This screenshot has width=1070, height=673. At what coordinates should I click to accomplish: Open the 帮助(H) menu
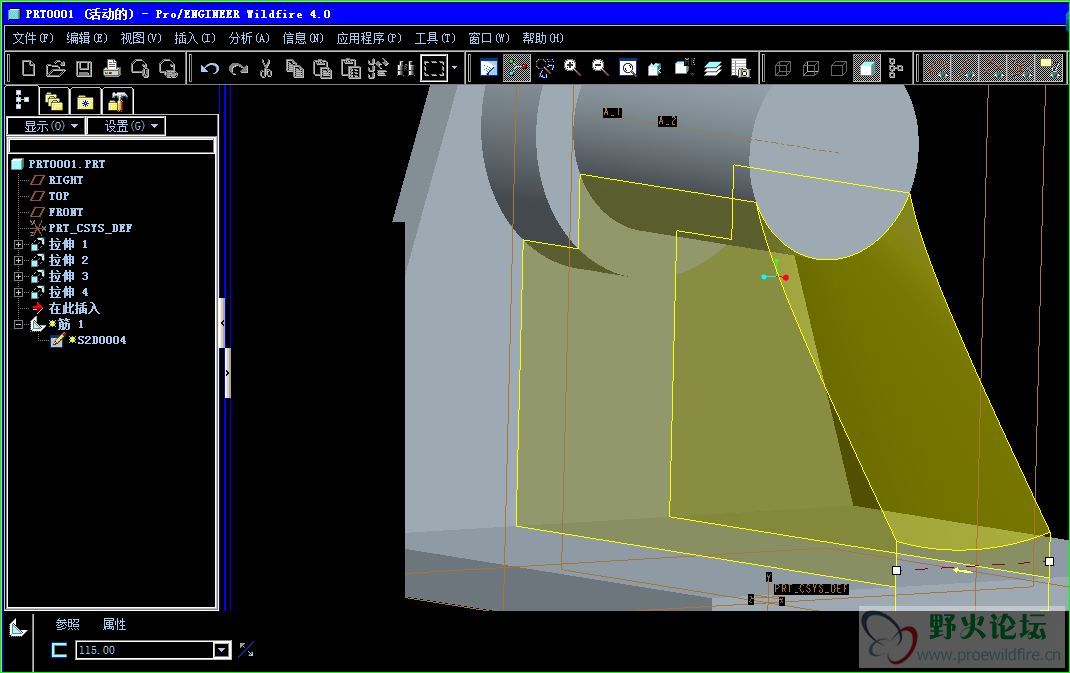(x=543, y=38)
